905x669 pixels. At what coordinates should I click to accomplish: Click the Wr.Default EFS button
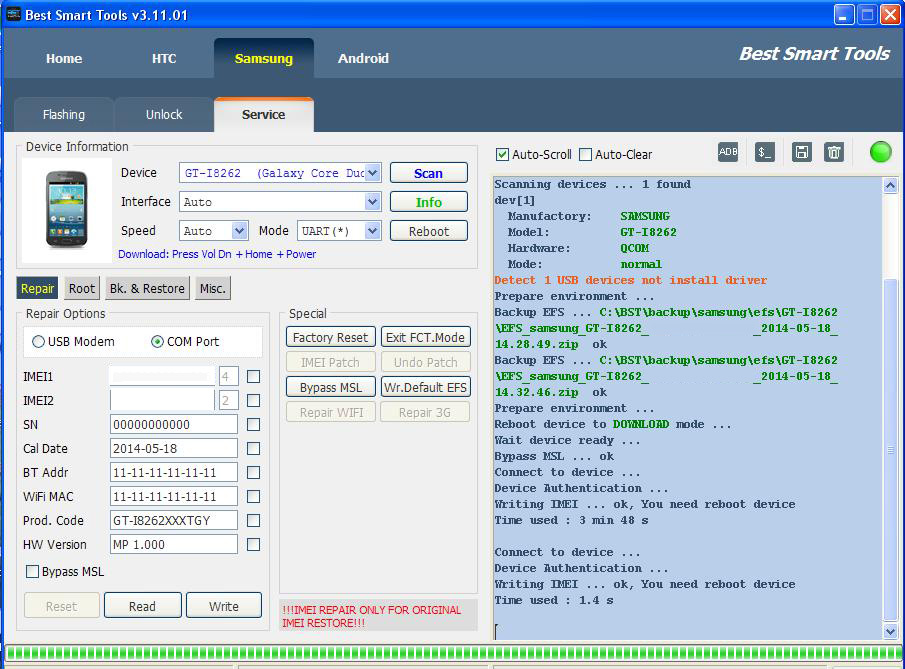click(x=425, y=387)
